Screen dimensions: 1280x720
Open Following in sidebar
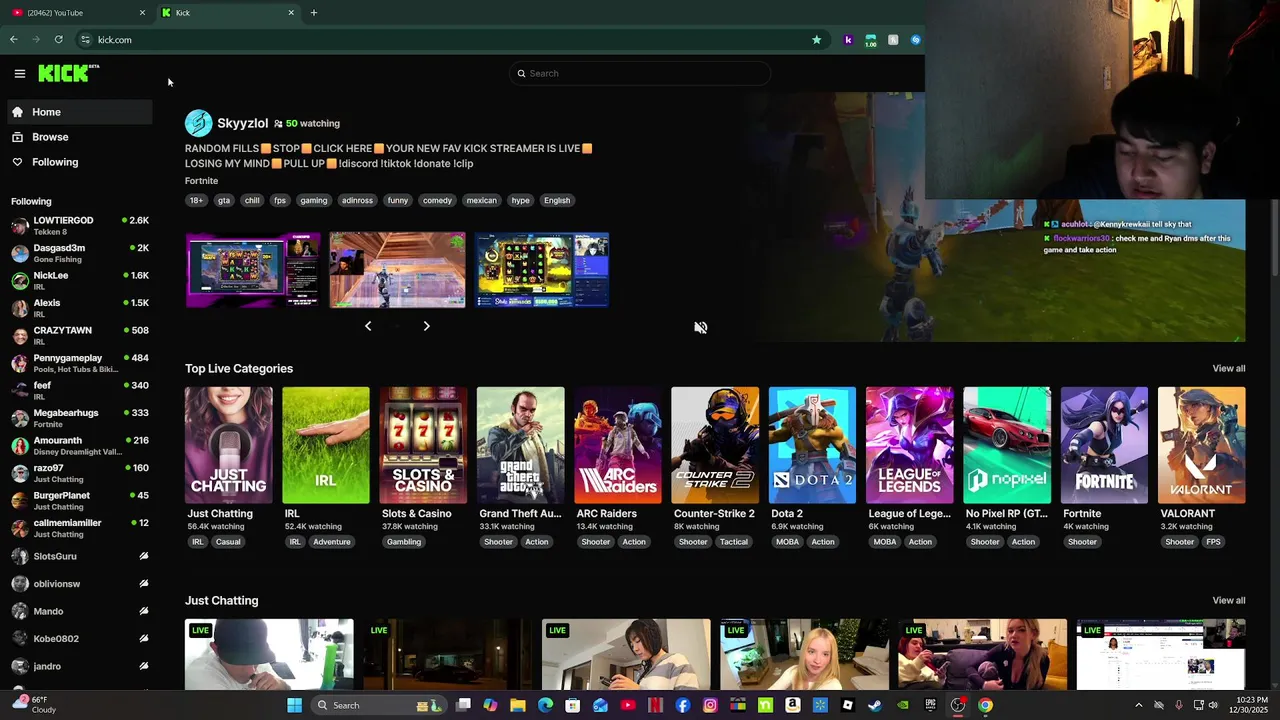80,162
